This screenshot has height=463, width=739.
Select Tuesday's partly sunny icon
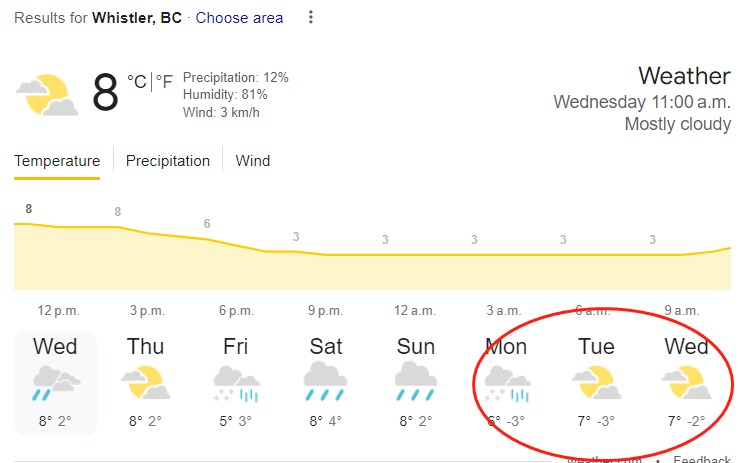[596, 382]
